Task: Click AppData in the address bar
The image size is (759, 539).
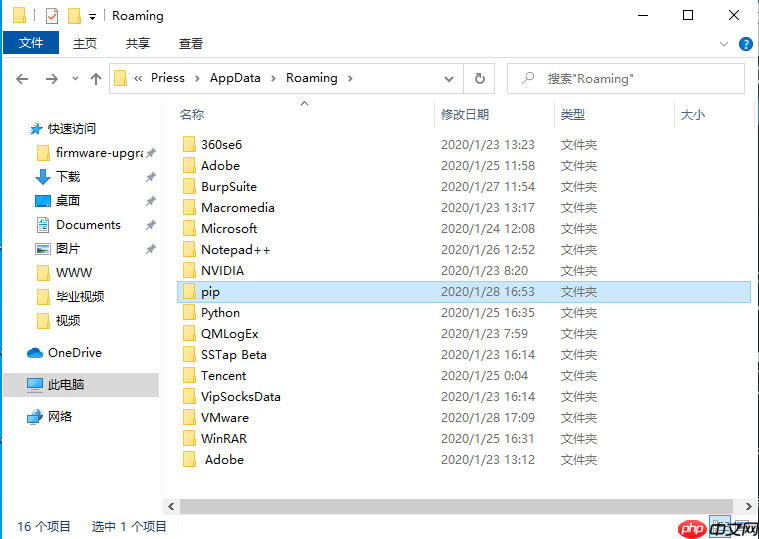Action: point(235,78)
